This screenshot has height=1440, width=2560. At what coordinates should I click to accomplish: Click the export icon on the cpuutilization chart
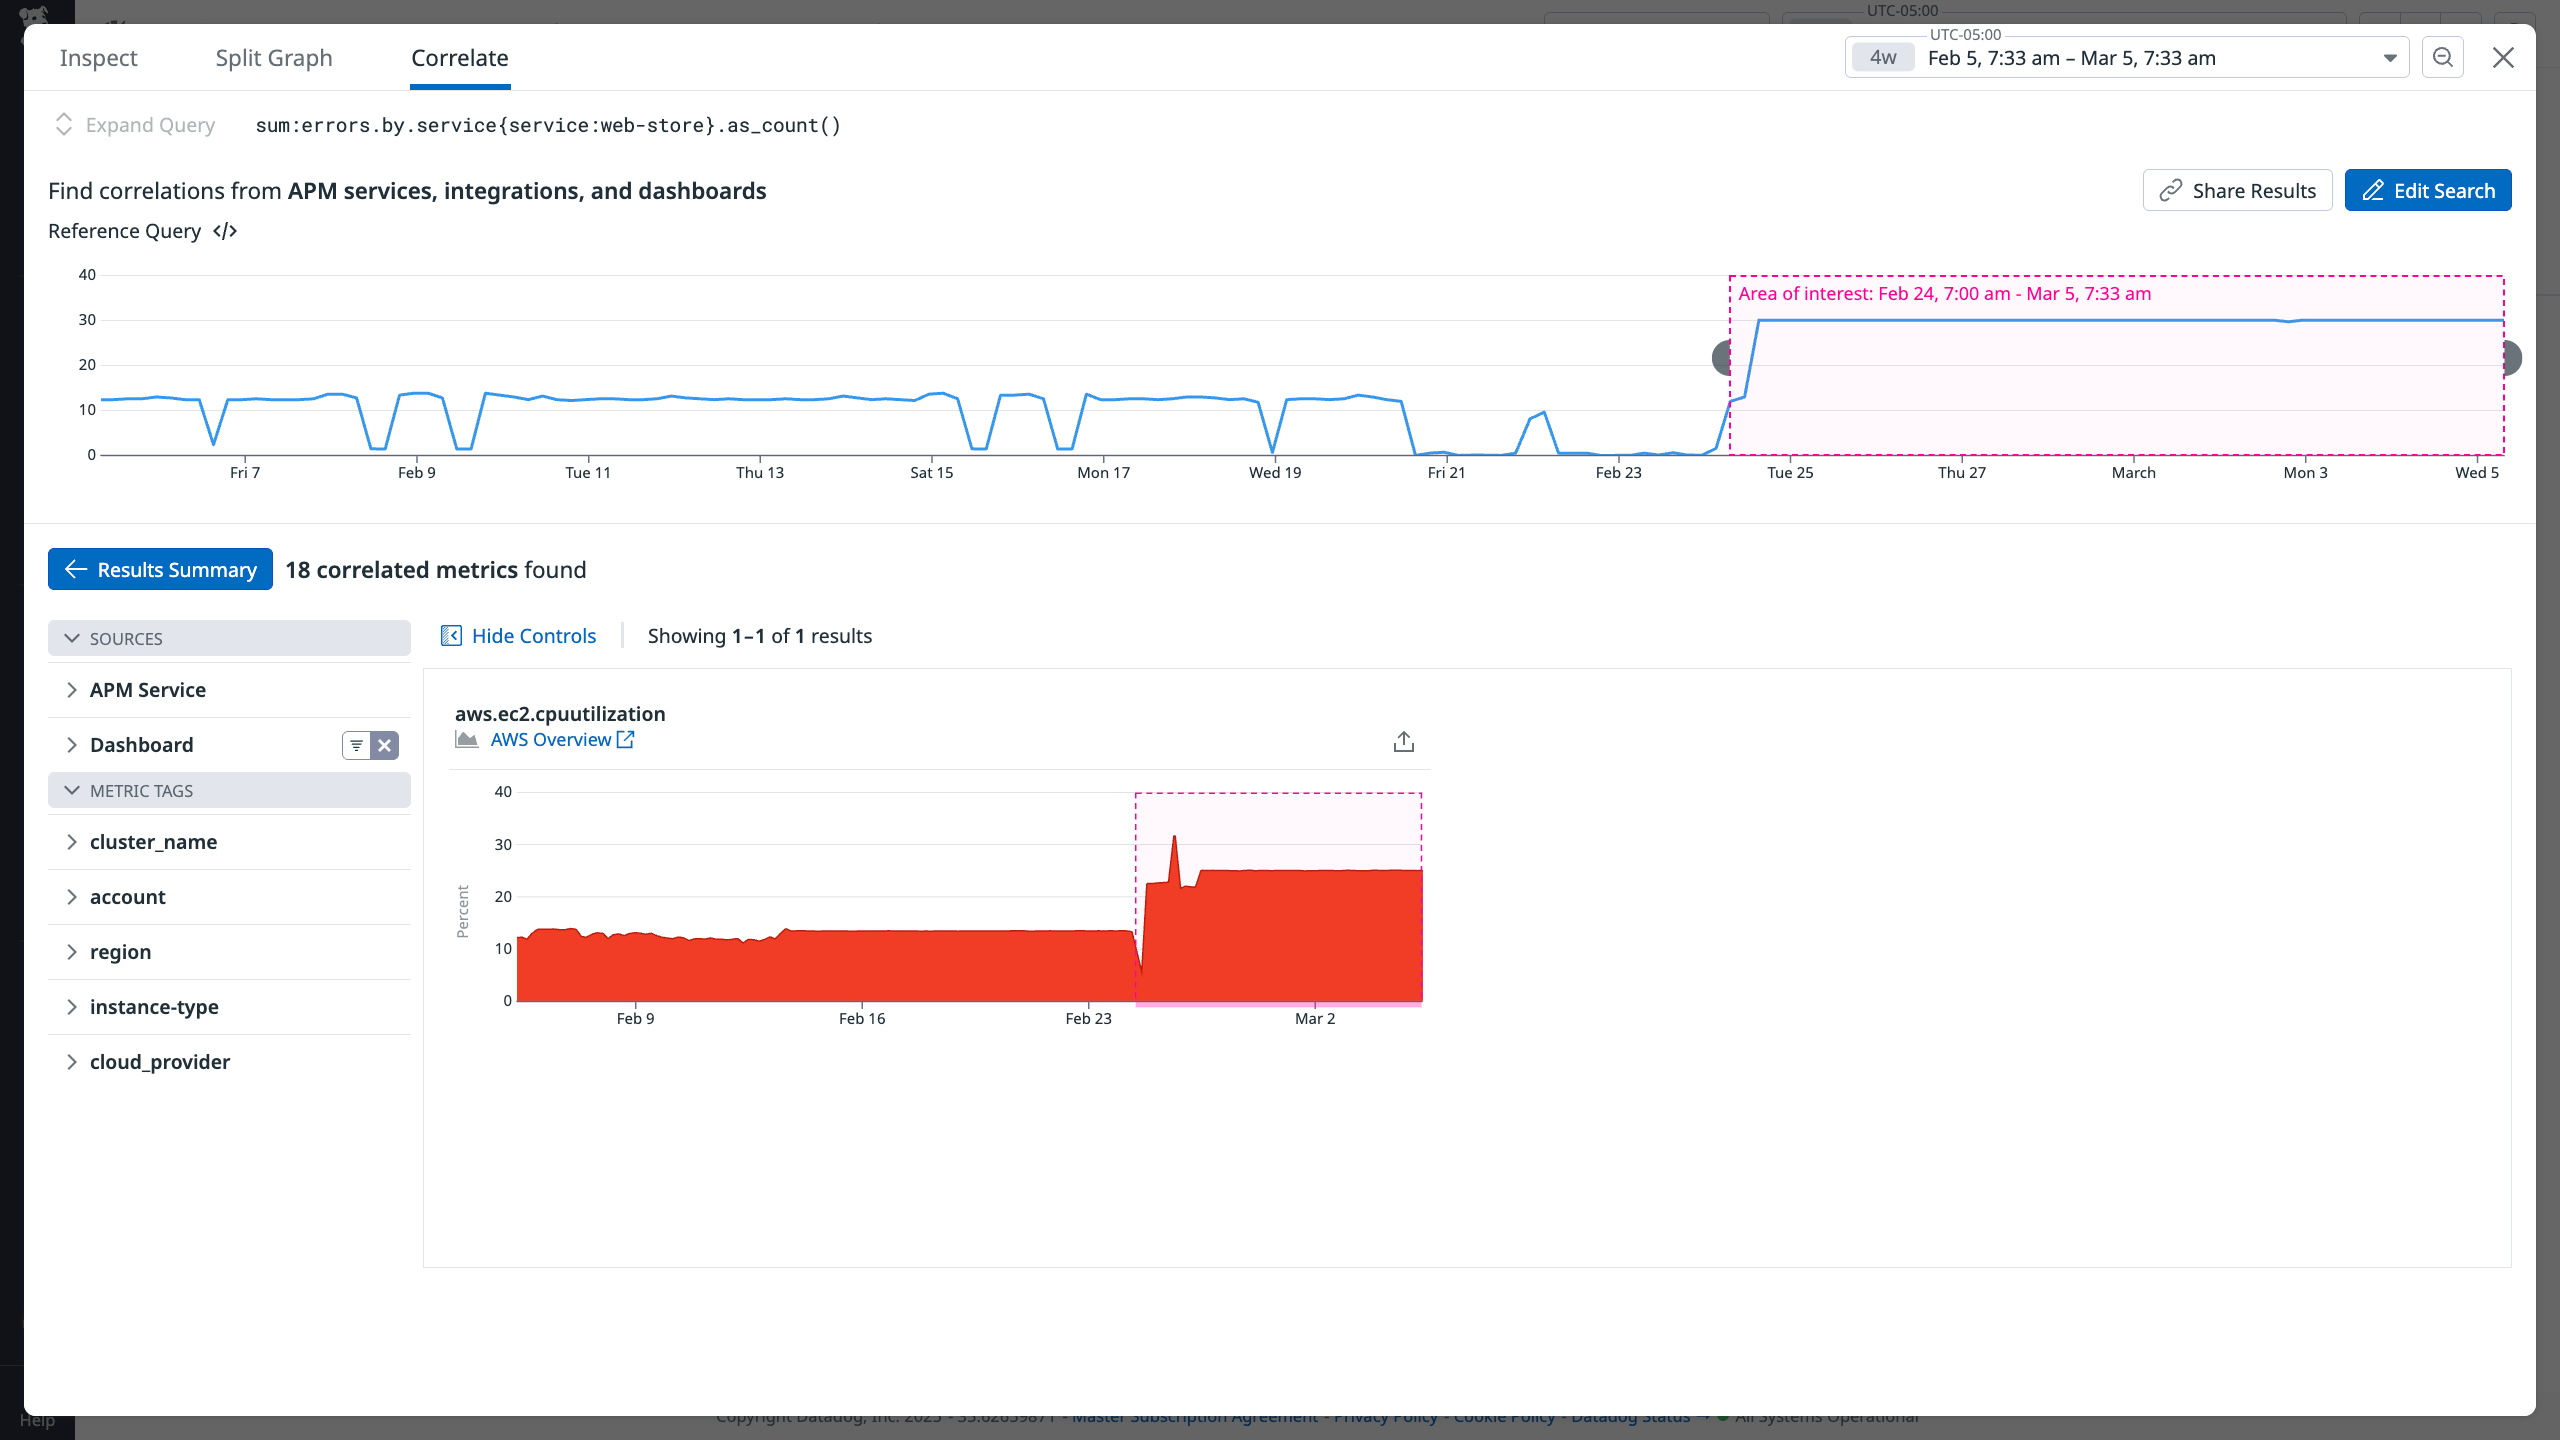[x=1403, y=741]
